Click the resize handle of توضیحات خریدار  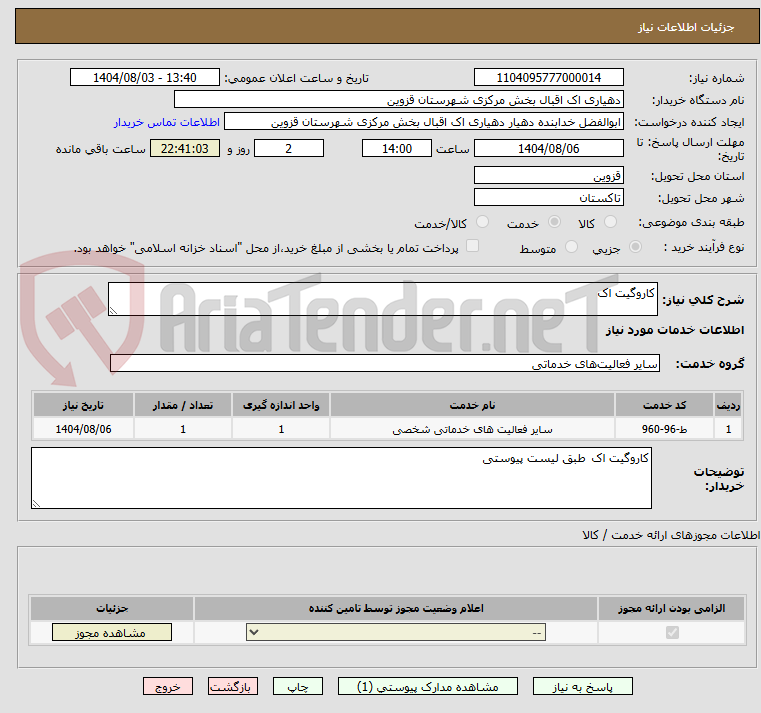coord(36,503)
